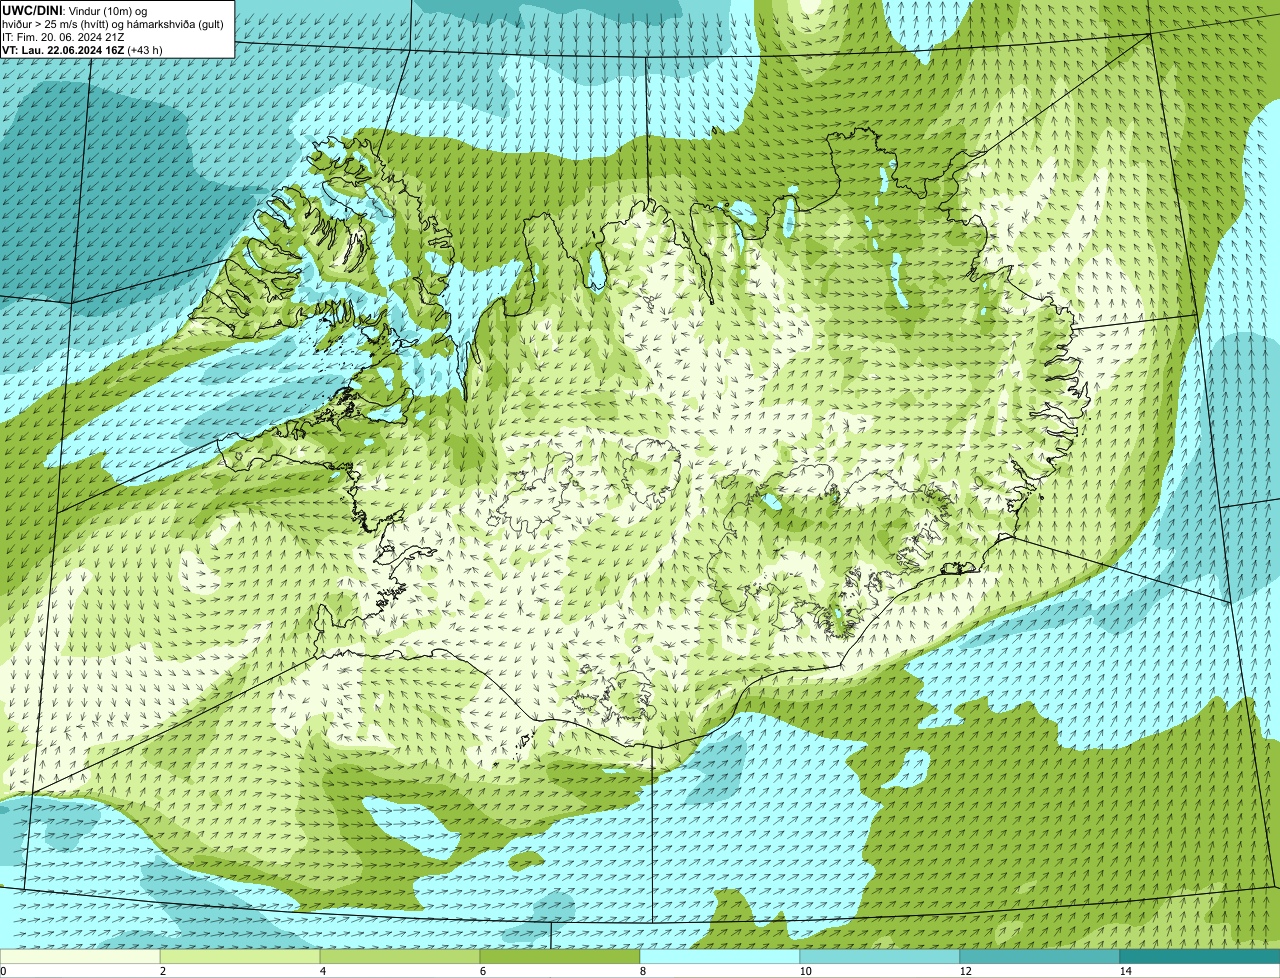Click the 4–6 m/s green legend swatch
Screen dimensions: 1280x978
tap(400, 956)
